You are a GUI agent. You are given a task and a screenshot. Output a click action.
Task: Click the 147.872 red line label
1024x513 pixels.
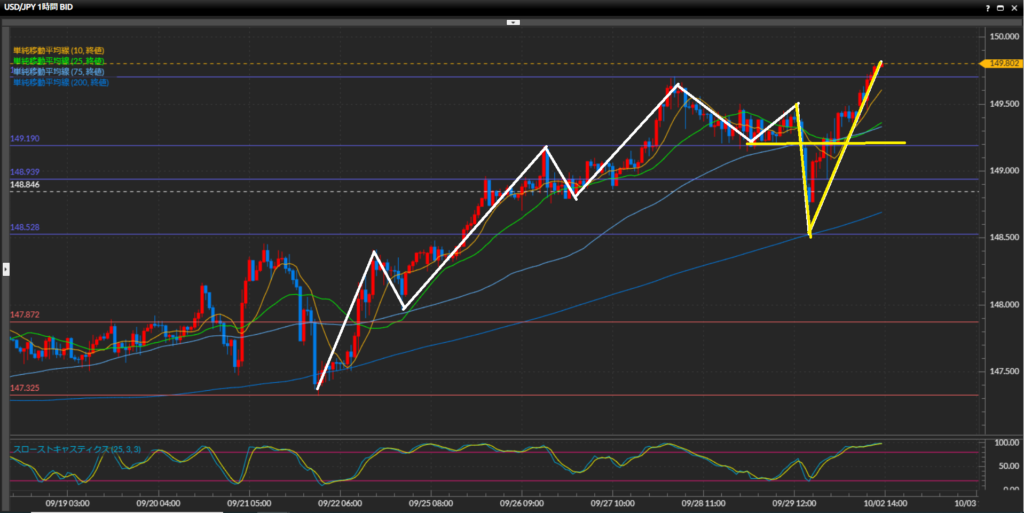pyautogui.click(x=24, y=315)
